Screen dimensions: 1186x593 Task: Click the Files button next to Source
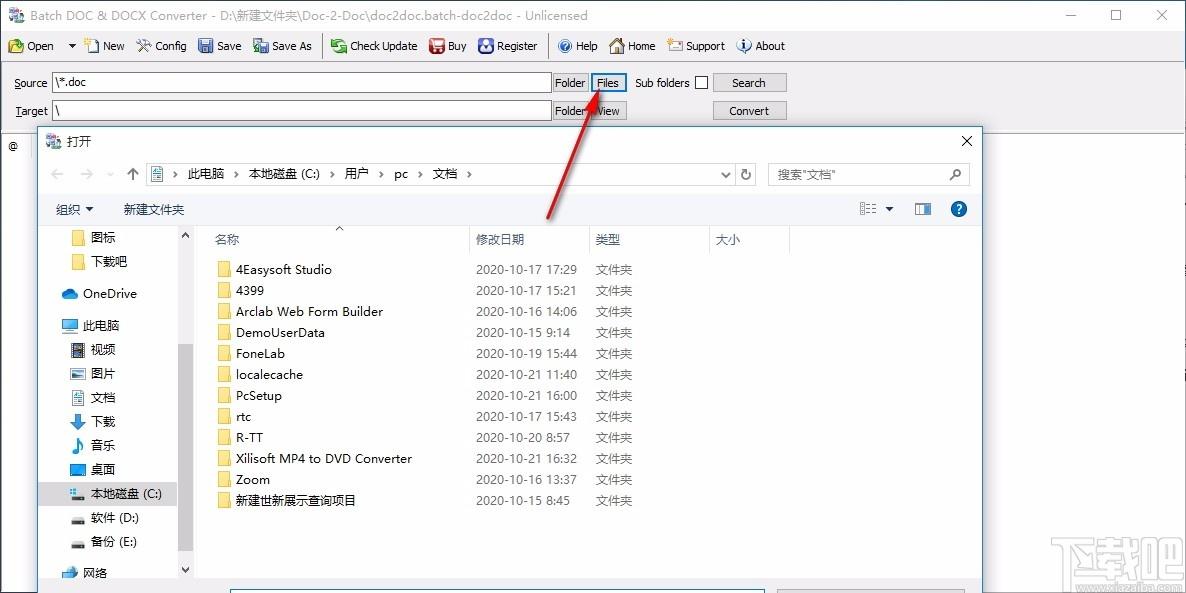pyautogui.click(x=608, y=82)
